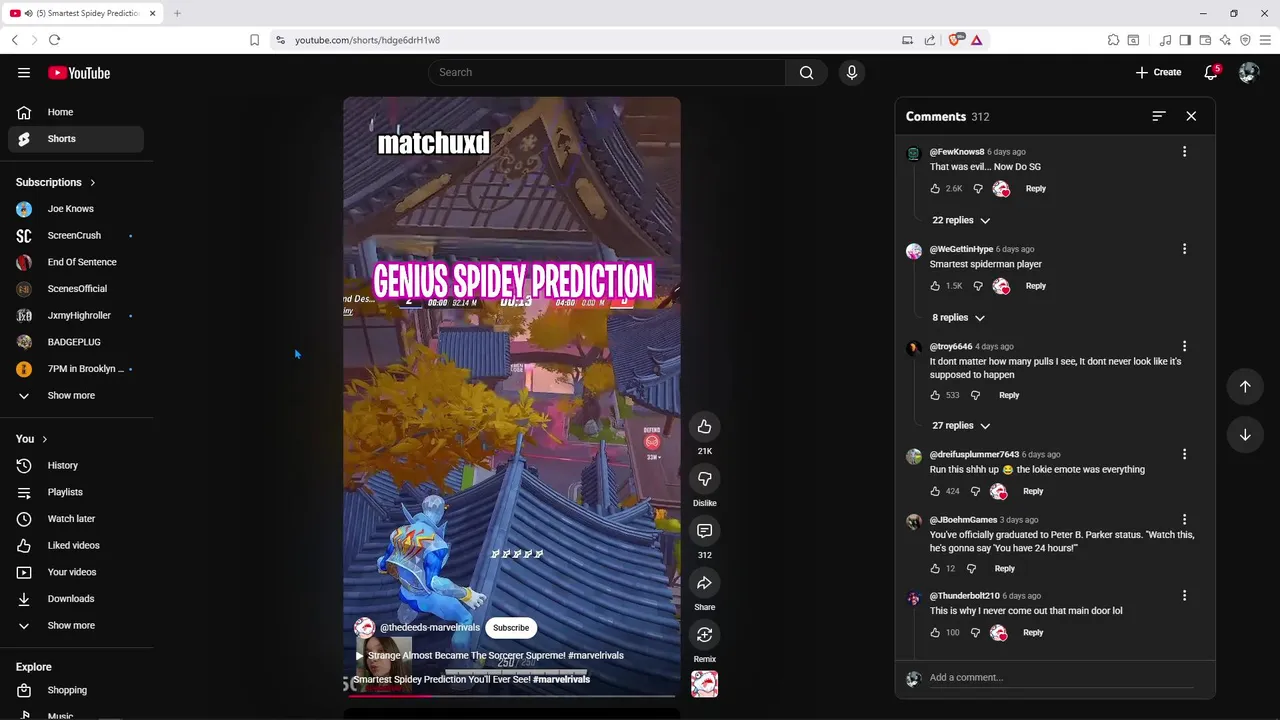Dislike the @FewKnows8 comment

pos(978,188)
